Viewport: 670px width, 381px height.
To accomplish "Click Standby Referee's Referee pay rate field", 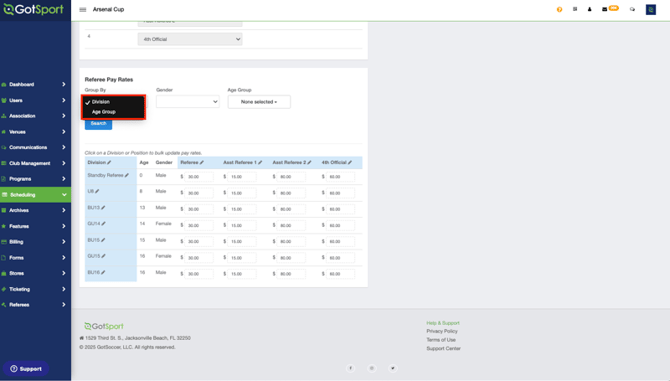I will [199, 177].
